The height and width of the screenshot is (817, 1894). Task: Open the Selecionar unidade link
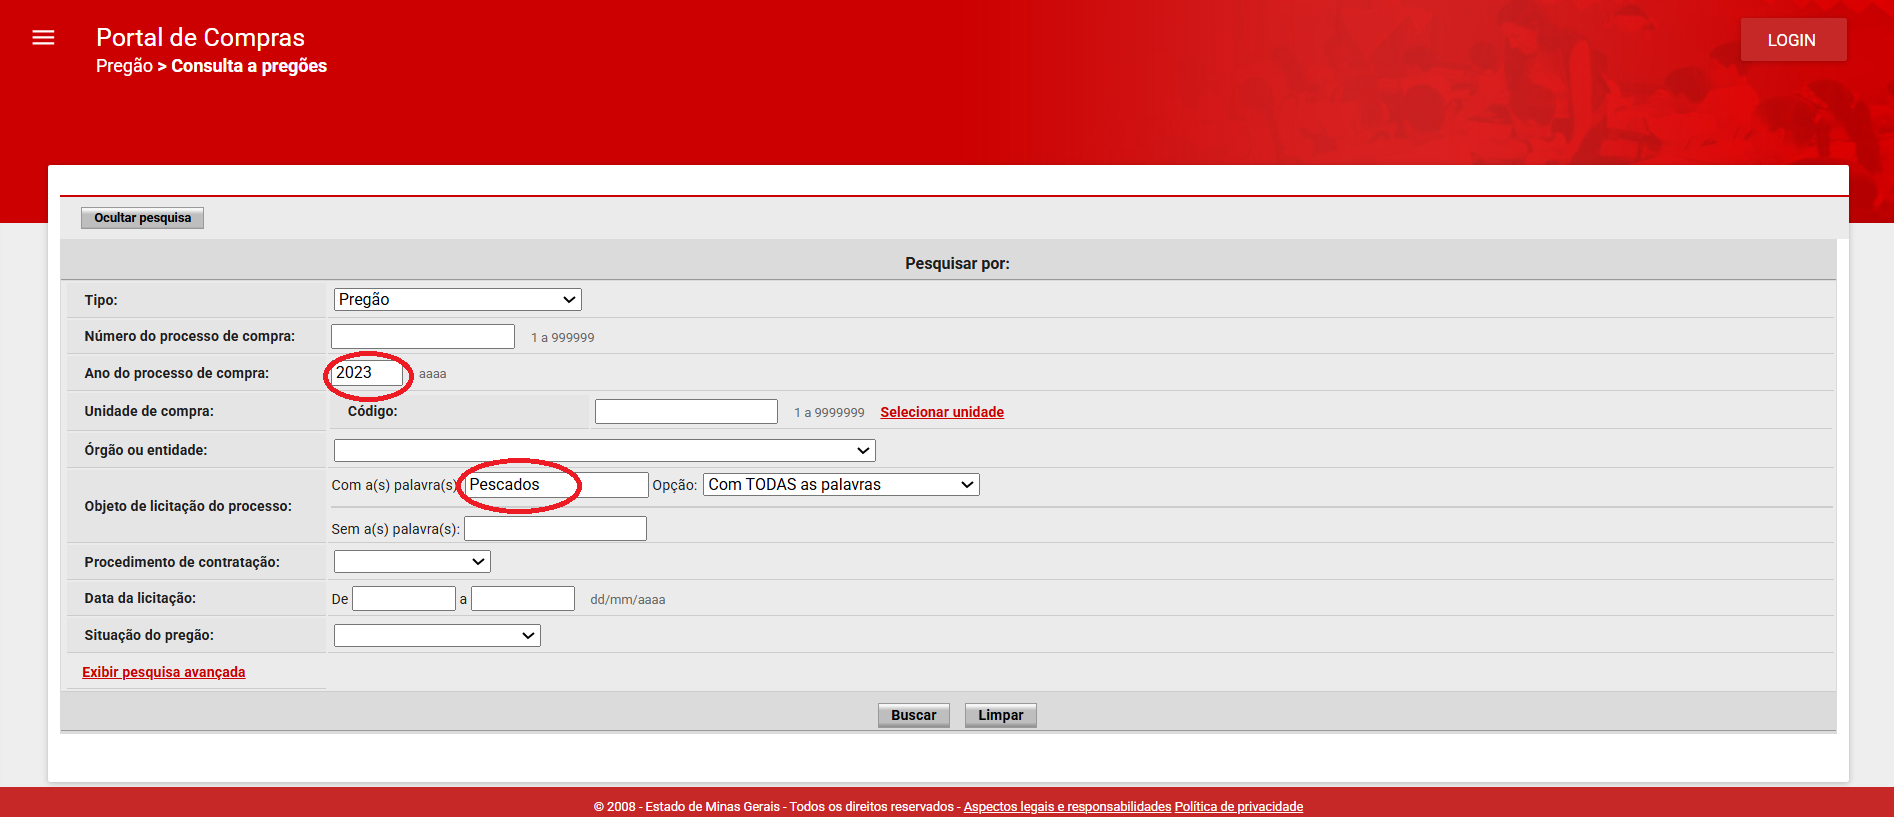(x=941, y=412)
